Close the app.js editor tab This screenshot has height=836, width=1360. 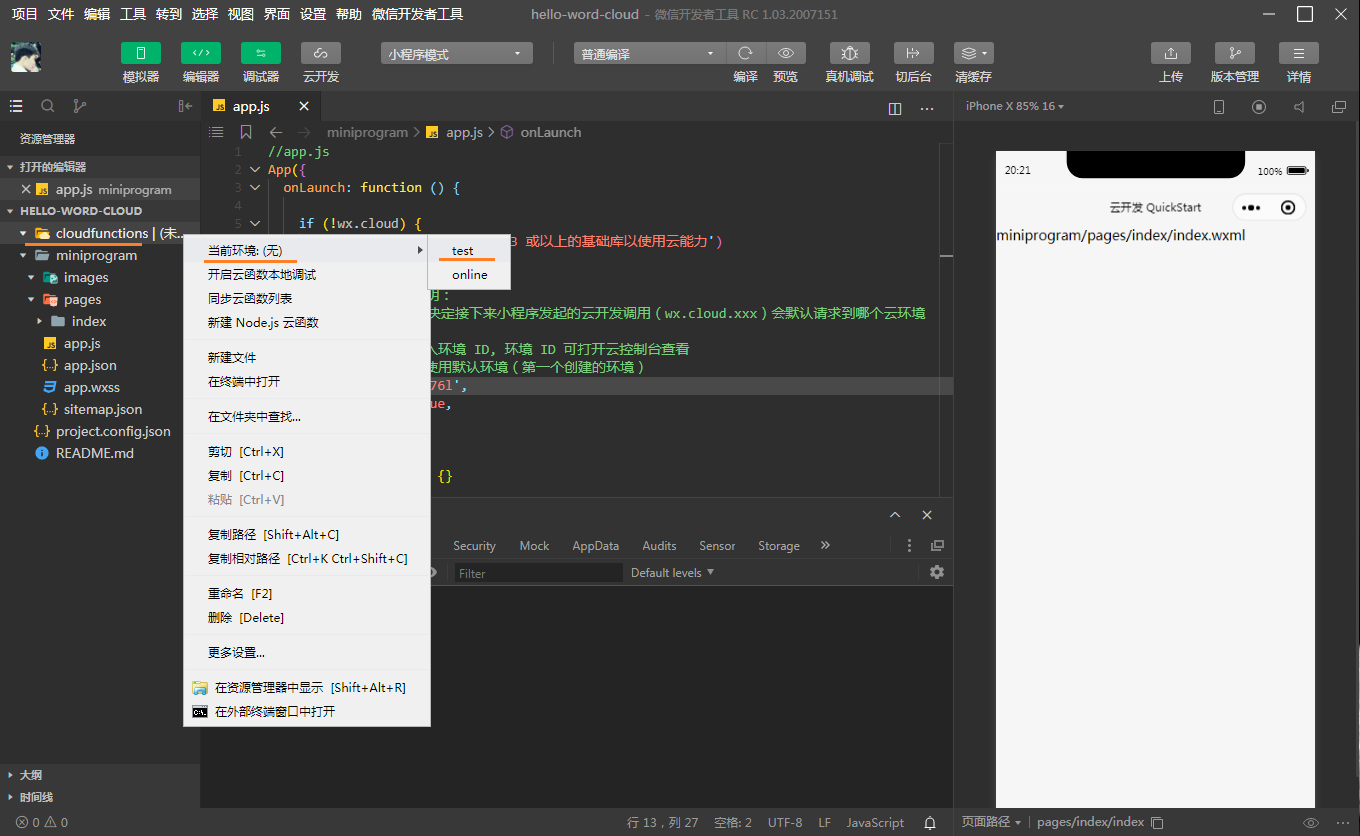click(x=304, y=106)
